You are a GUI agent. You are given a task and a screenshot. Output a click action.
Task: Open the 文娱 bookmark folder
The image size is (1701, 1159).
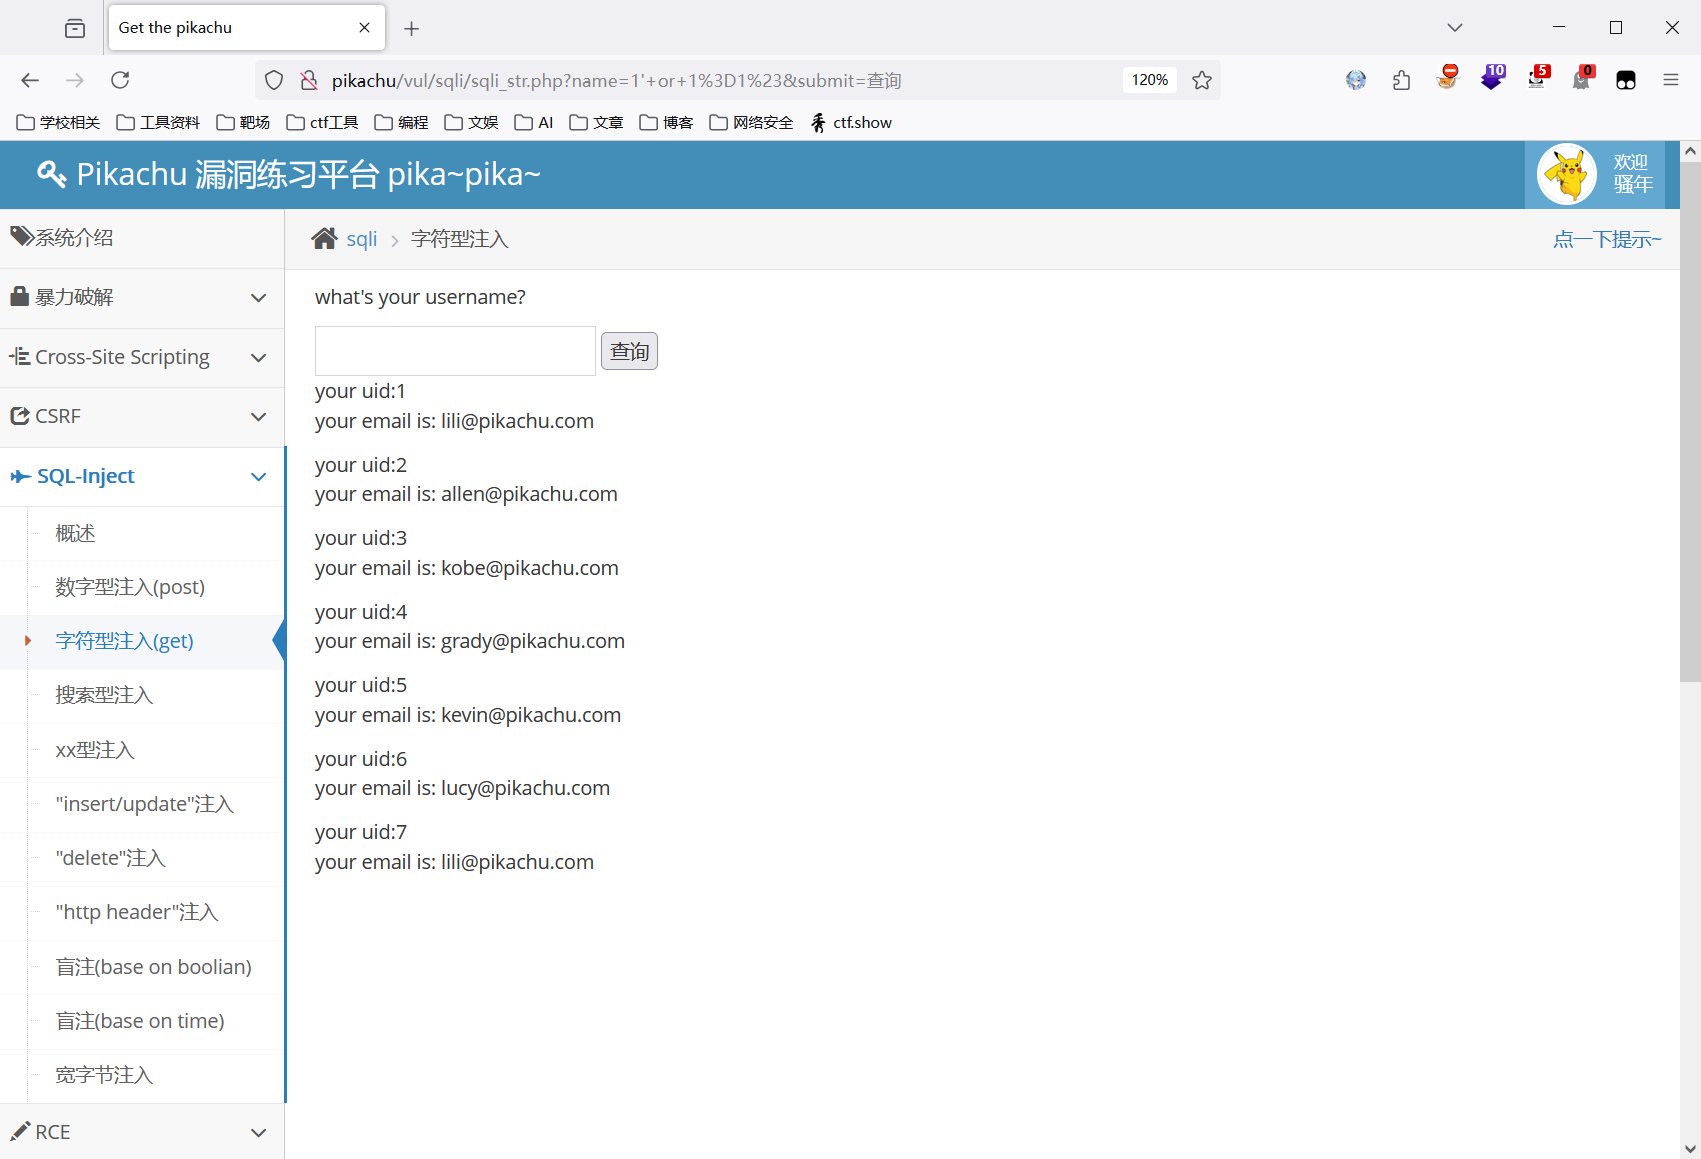pos(471,122)
